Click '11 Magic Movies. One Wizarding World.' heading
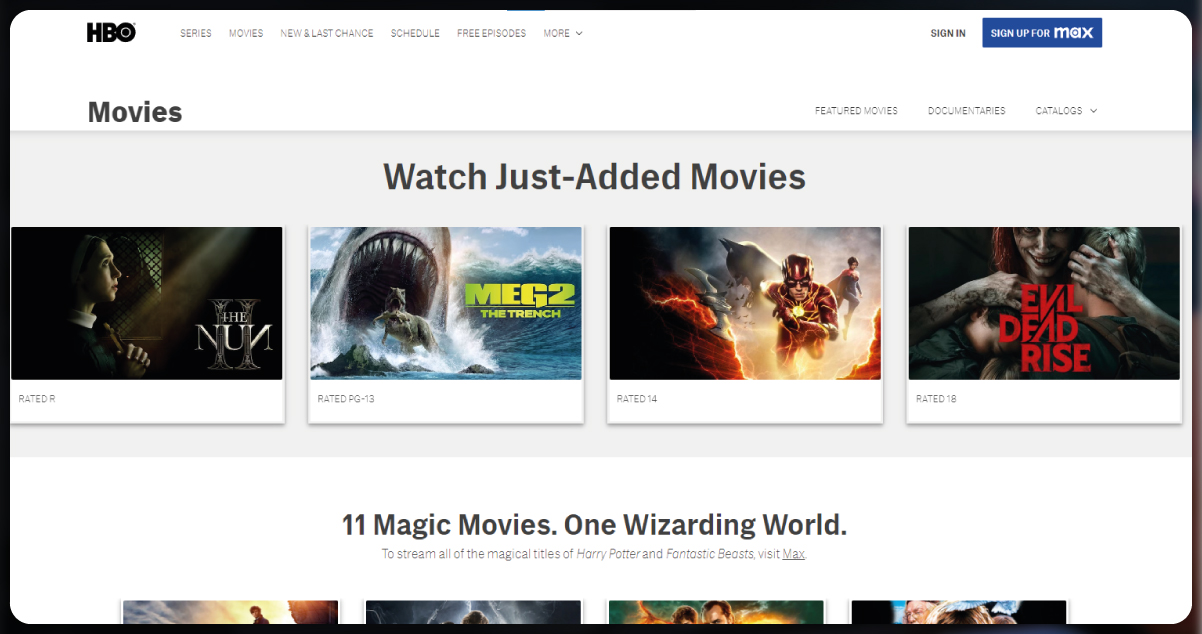The width and height of the screenshot is (1202, 634). coord(594,525)
